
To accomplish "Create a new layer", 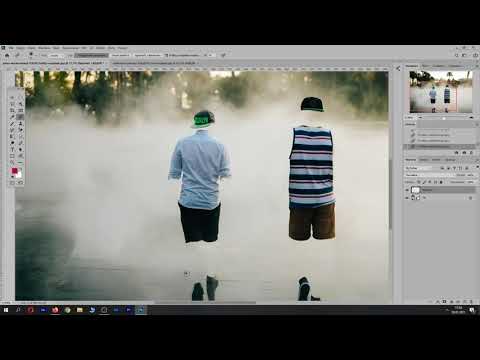I will pos(465,301).
